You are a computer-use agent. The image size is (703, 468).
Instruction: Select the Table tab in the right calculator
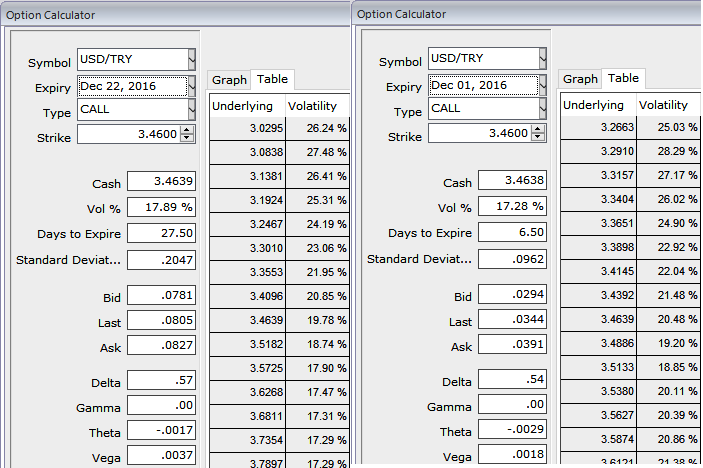coord(623,78)
